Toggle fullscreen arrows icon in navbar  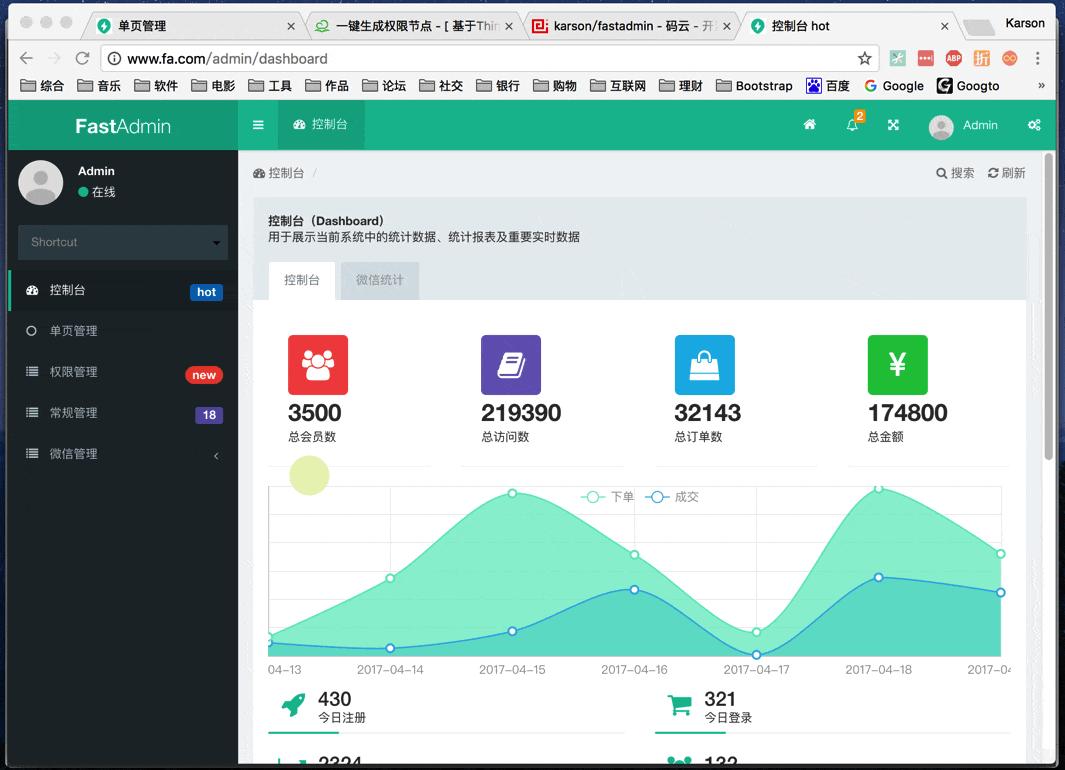tap(893, 125)
